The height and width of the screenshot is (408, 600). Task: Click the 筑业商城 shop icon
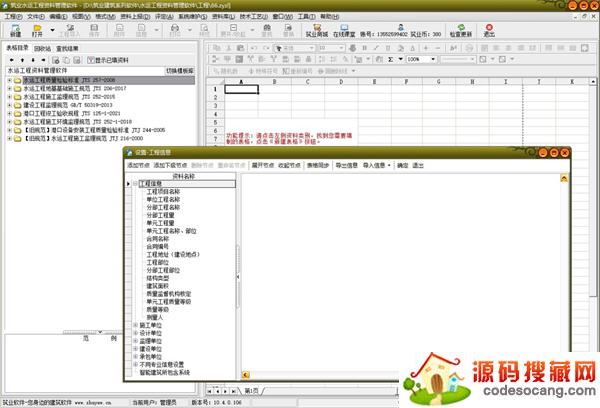point(317,30)
